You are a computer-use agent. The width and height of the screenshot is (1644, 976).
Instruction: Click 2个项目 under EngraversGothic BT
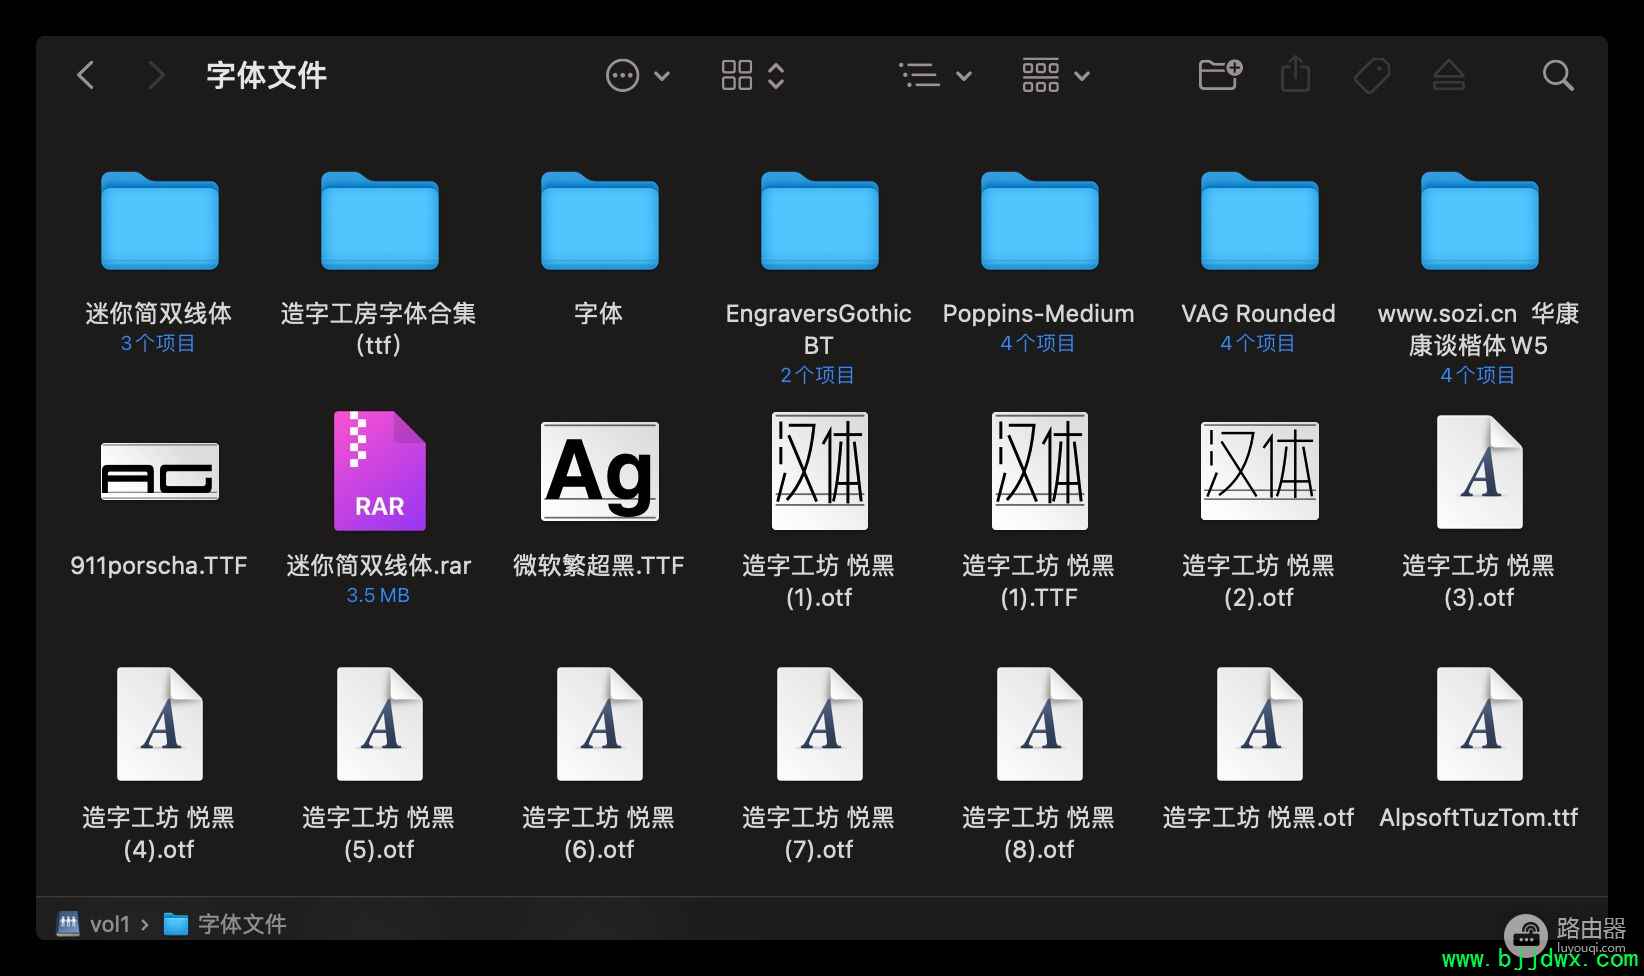pos(818,375)
